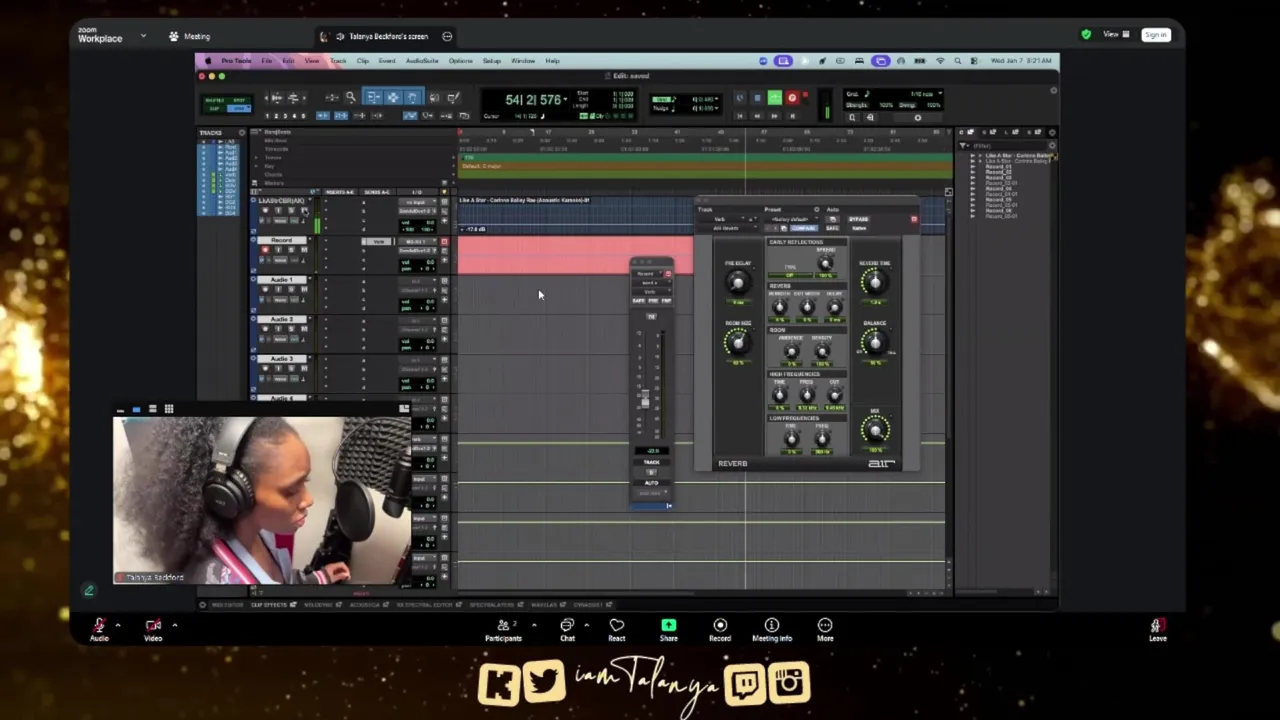Click the Go to End transport button
Viewport: 1280px width, 720px height.
[792, 116]
